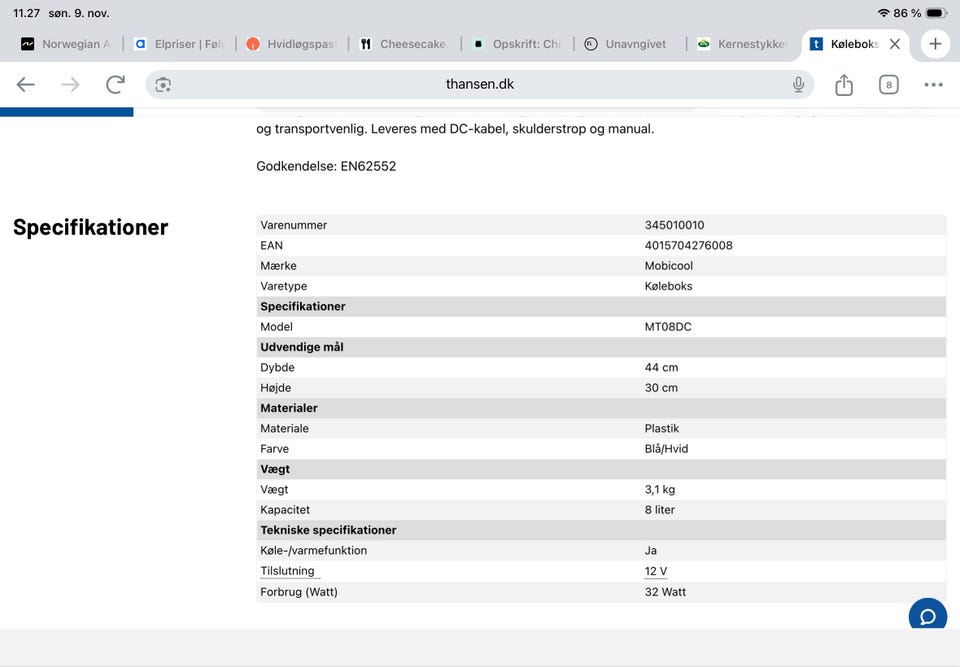Click the Blå/Hvid colour value
Screen dimensions: 960x667
(666, 449)
